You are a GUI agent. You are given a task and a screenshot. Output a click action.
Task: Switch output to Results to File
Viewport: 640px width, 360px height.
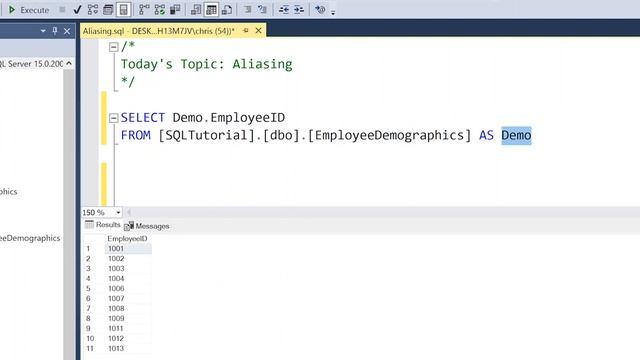point(227,10)
